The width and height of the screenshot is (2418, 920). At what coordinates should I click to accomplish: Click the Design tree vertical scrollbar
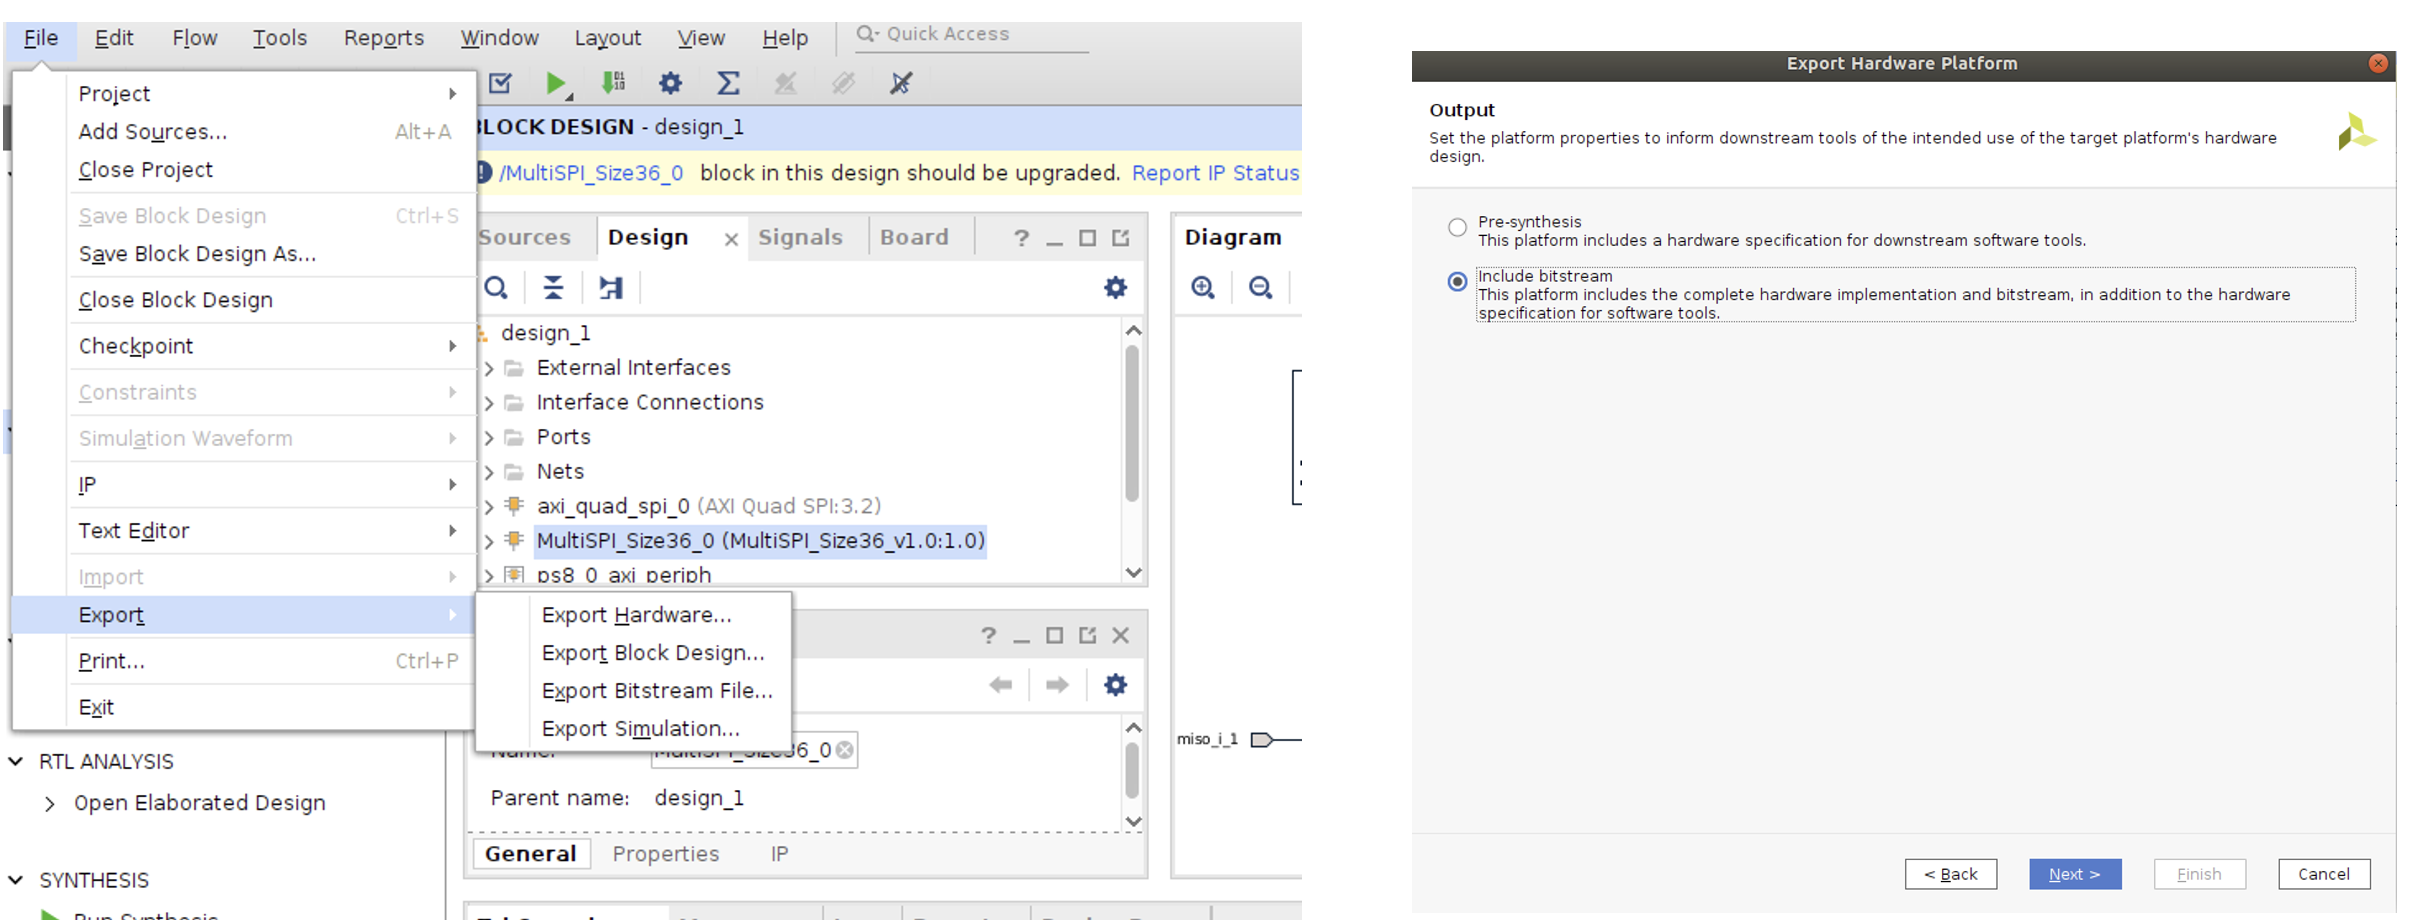(x=1133, y=423)
